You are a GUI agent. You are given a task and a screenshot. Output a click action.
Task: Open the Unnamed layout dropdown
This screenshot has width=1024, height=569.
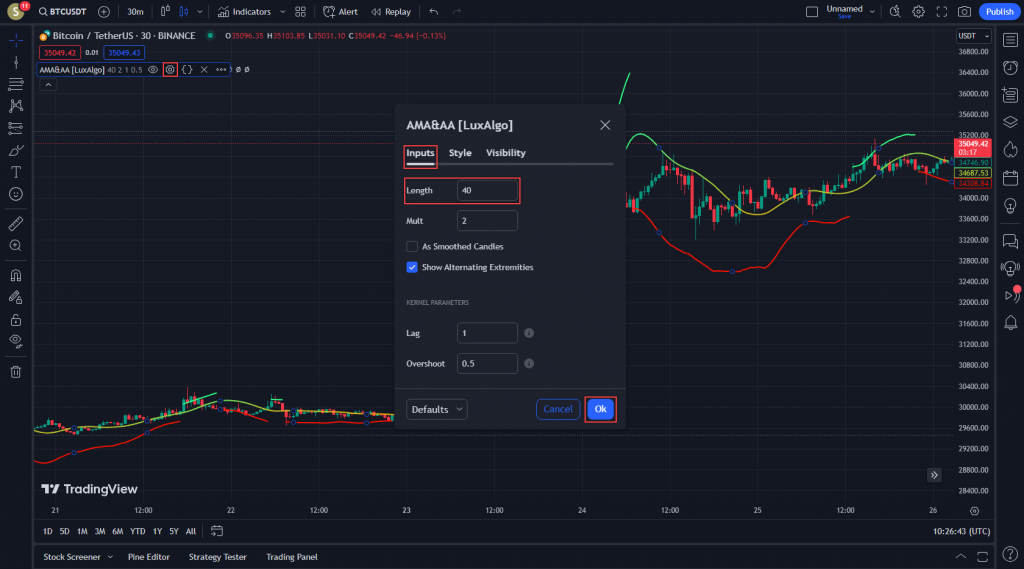tap(850, 12)
